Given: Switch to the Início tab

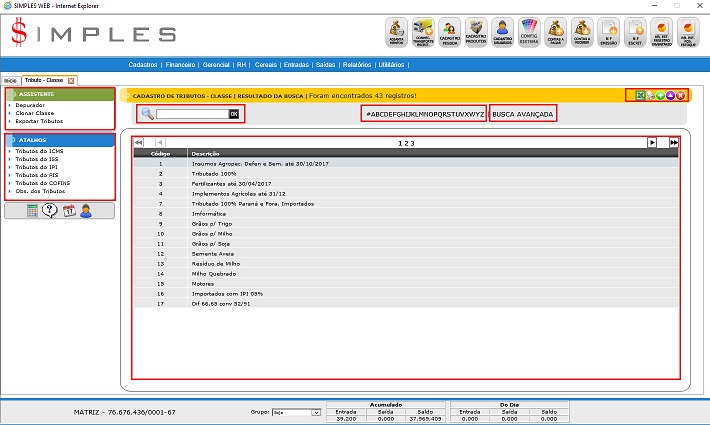Looking at the screenshot, I should 11,80.
